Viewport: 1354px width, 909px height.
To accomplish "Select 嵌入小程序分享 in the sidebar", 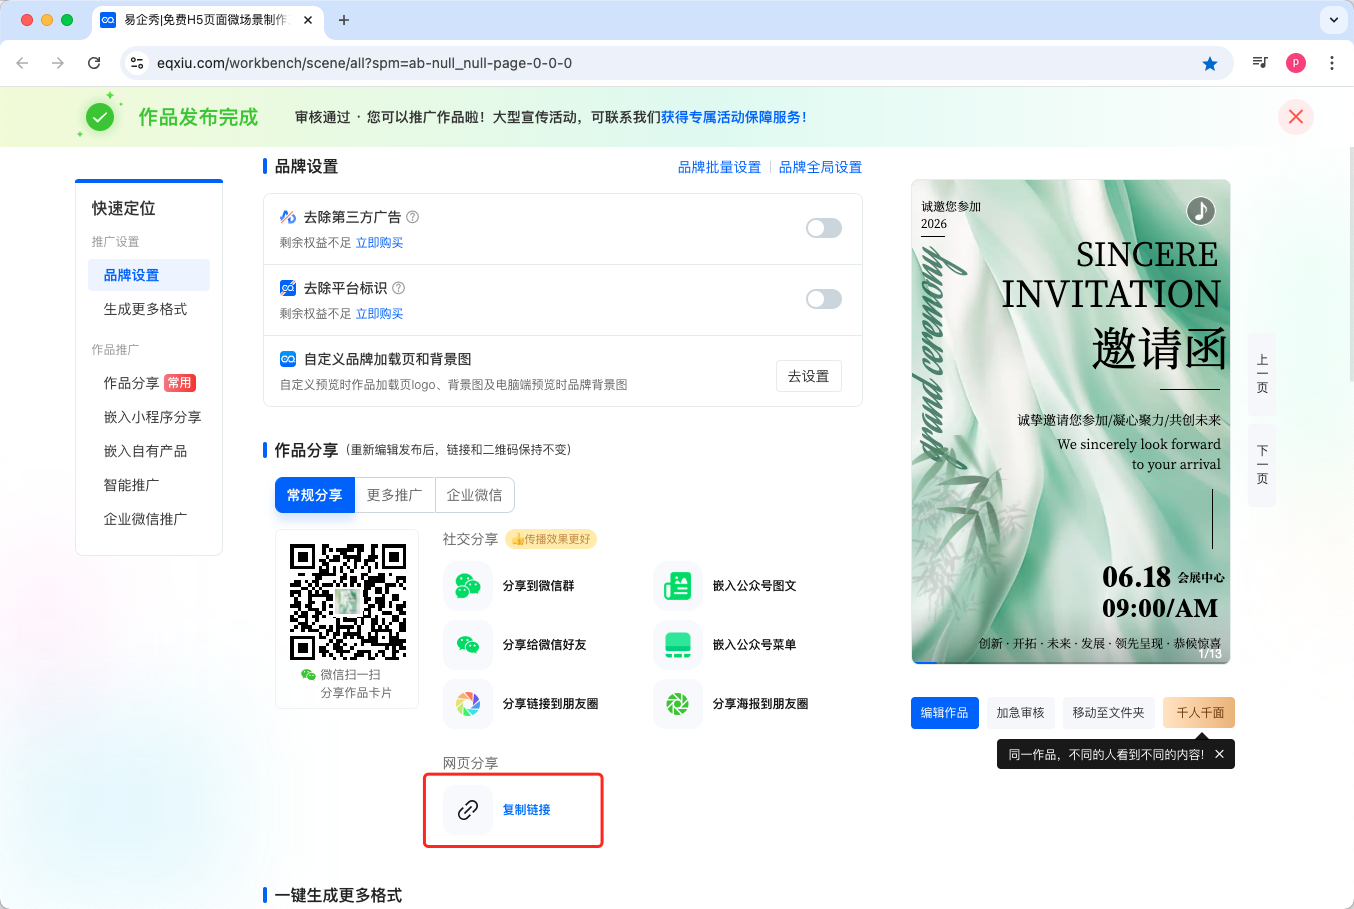I will [152, 417].
